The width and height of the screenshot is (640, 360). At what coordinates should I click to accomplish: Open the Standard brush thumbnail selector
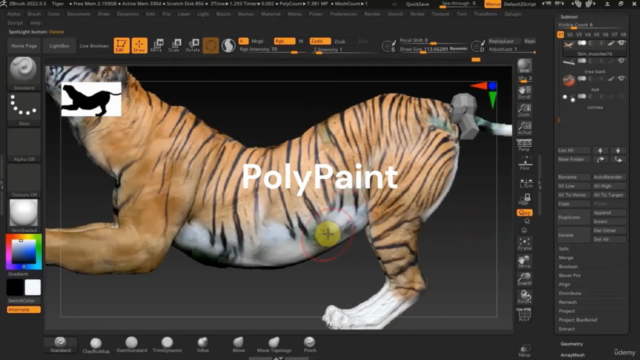click(24, 73)
